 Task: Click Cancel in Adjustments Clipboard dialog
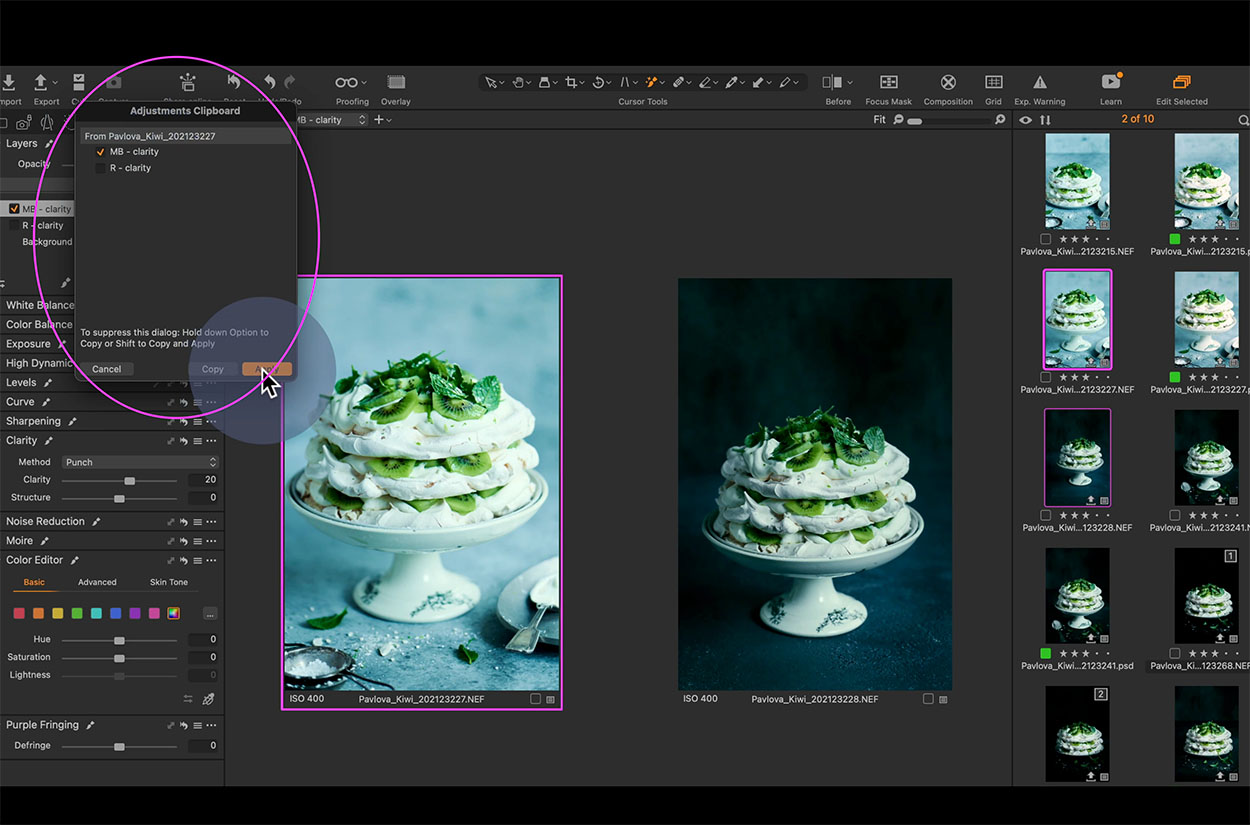click(105, 369)
